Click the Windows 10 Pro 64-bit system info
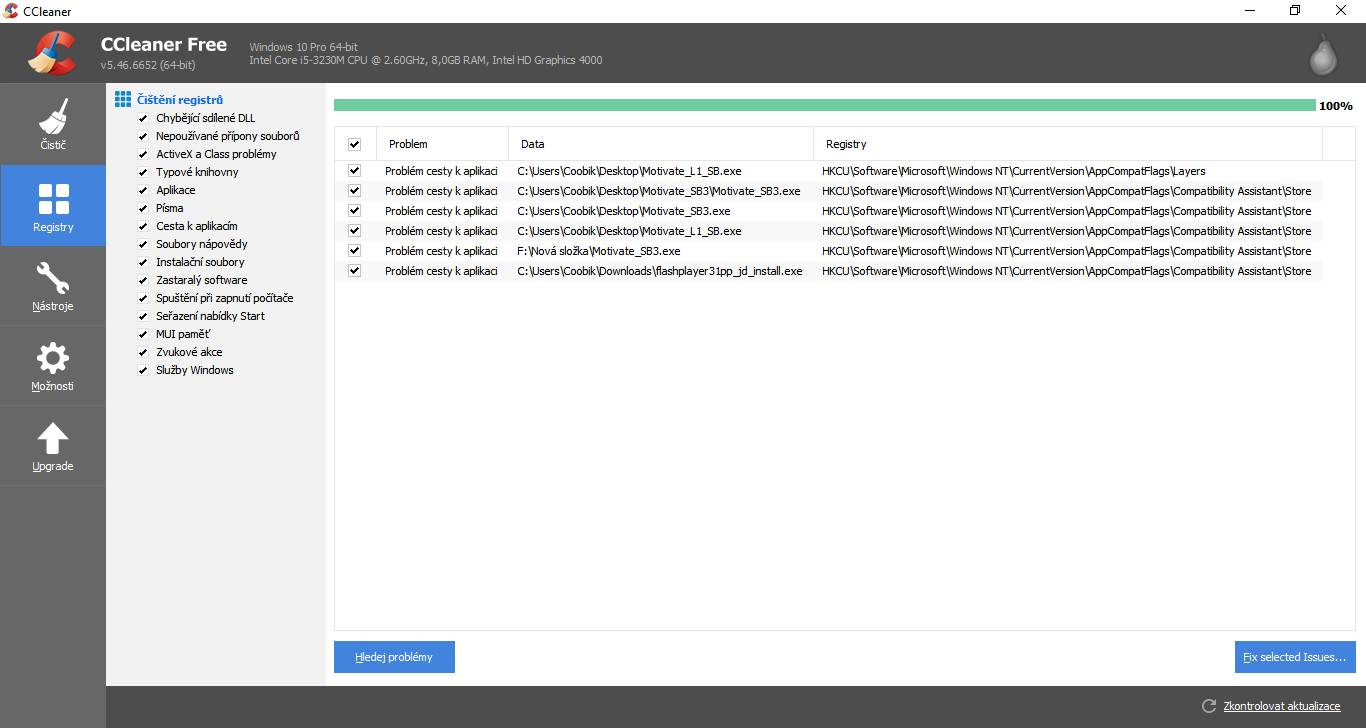Viewport: 1366px width, 728px height. [x=303, y=47]
